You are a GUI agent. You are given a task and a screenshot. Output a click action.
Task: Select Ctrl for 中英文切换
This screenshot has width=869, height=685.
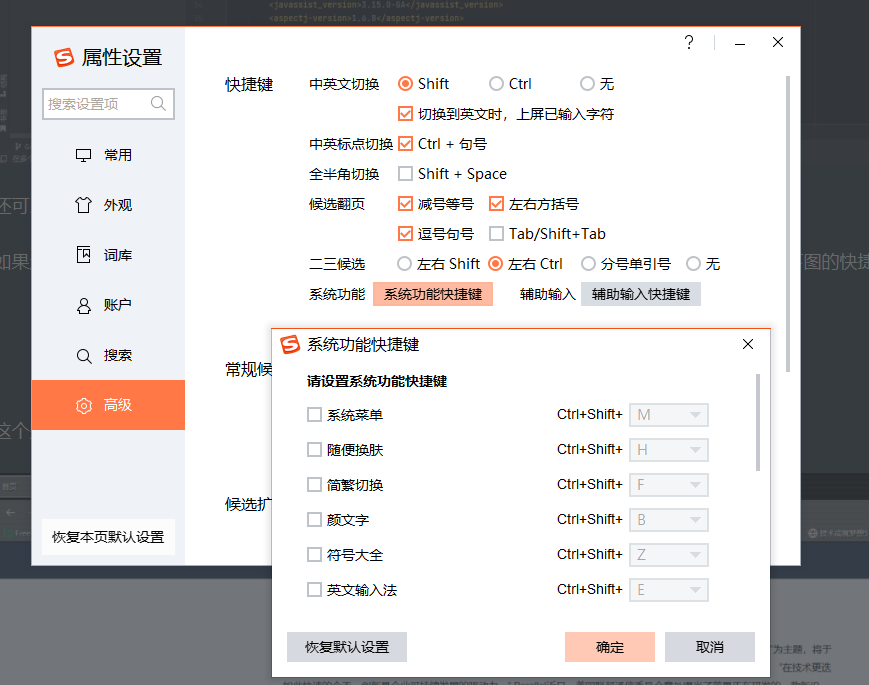[496, 84]
